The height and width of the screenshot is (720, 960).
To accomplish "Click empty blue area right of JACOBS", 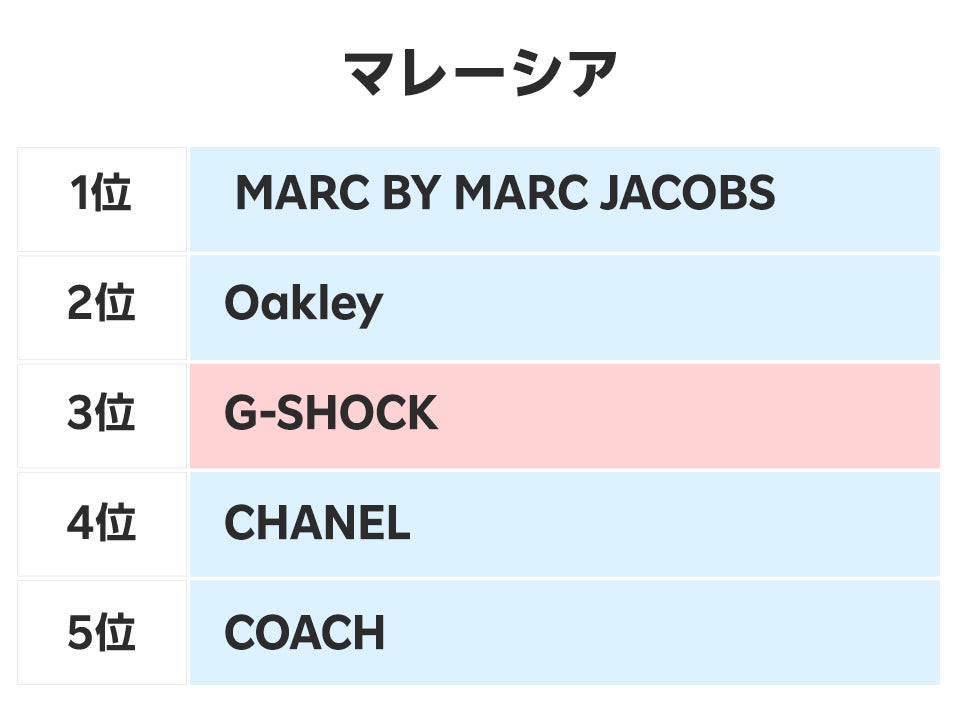I will point(860,194).
